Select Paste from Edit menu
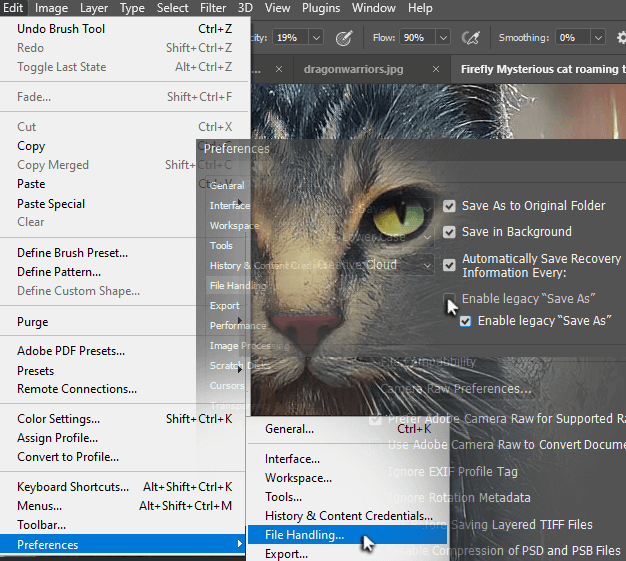Screen dimensions: 626x561 pos(125,184)
